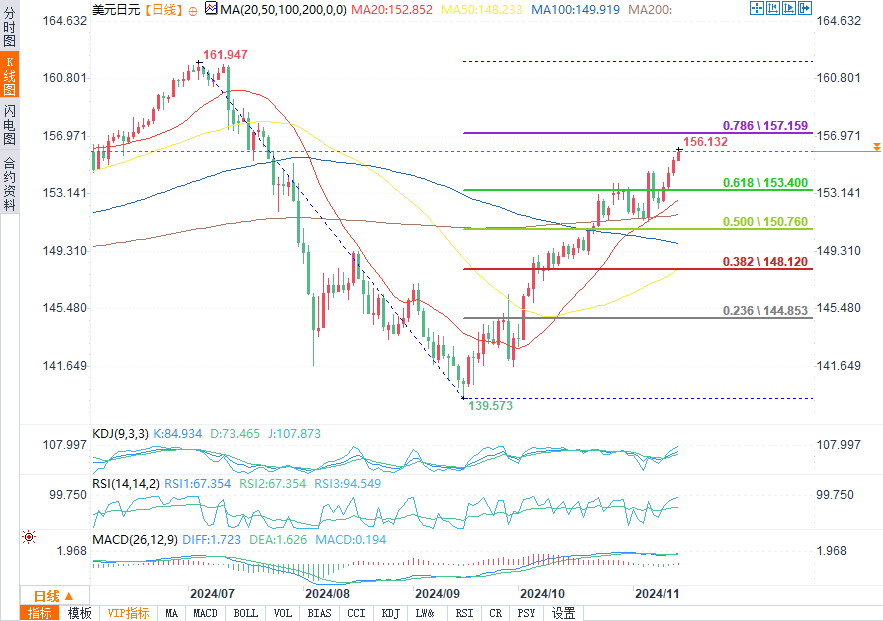Click the 0.382 \ 148.120 Fibonacci label
The width and height of the screenshot is (883, 621).
click(765, 262)
